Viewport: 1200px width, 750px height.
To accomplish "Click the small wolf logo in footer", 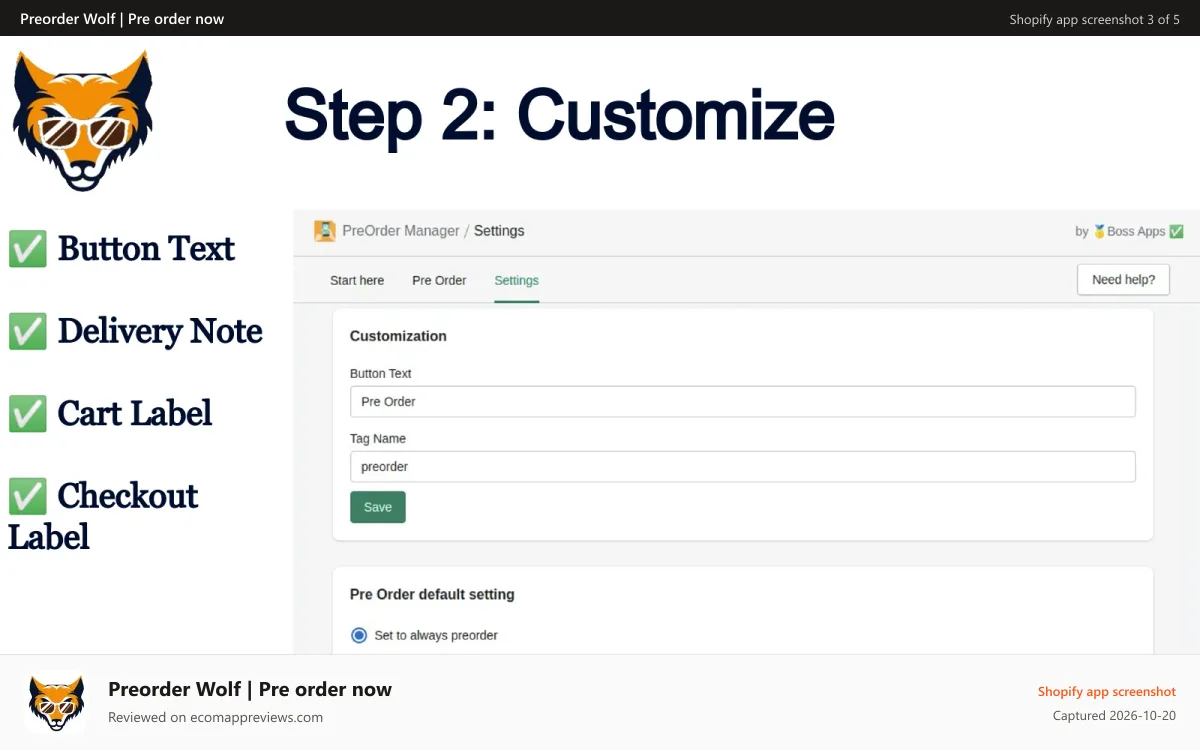I will [56, 702].
